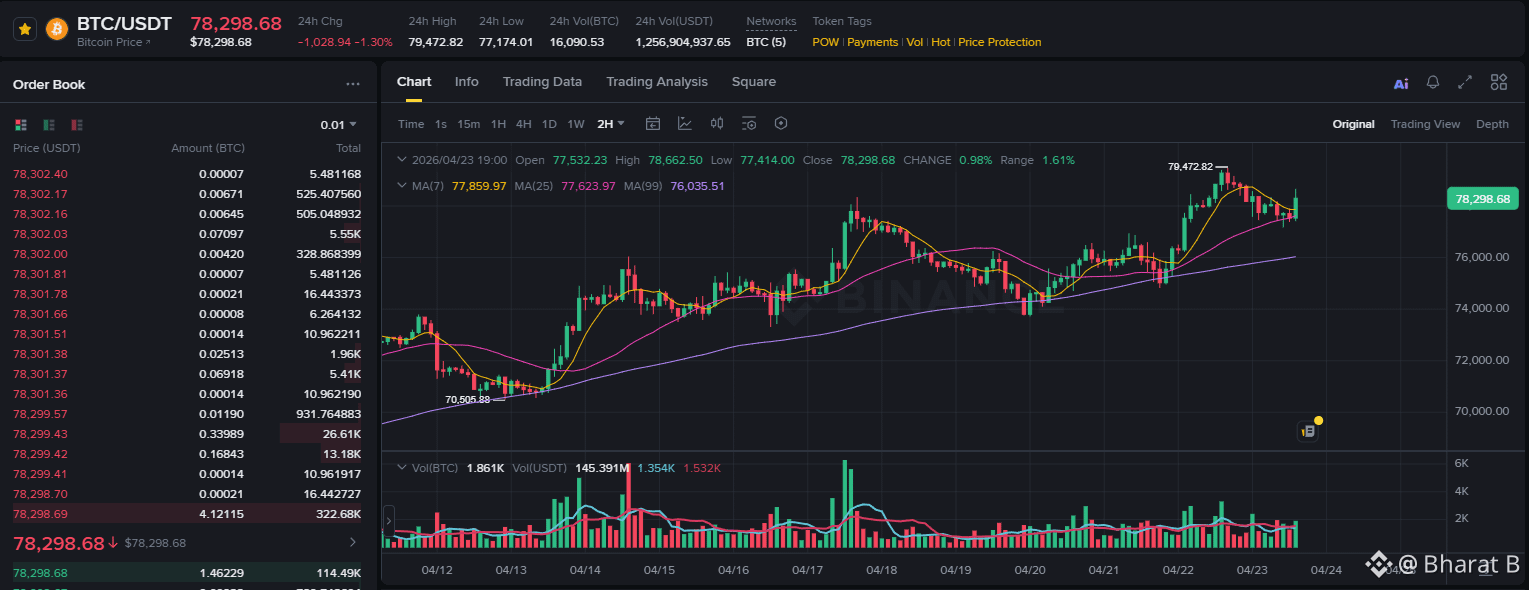Open the chart display settings icon
Screen dimensions: 1529x590
pyautogui.click(x=749, y=124)
